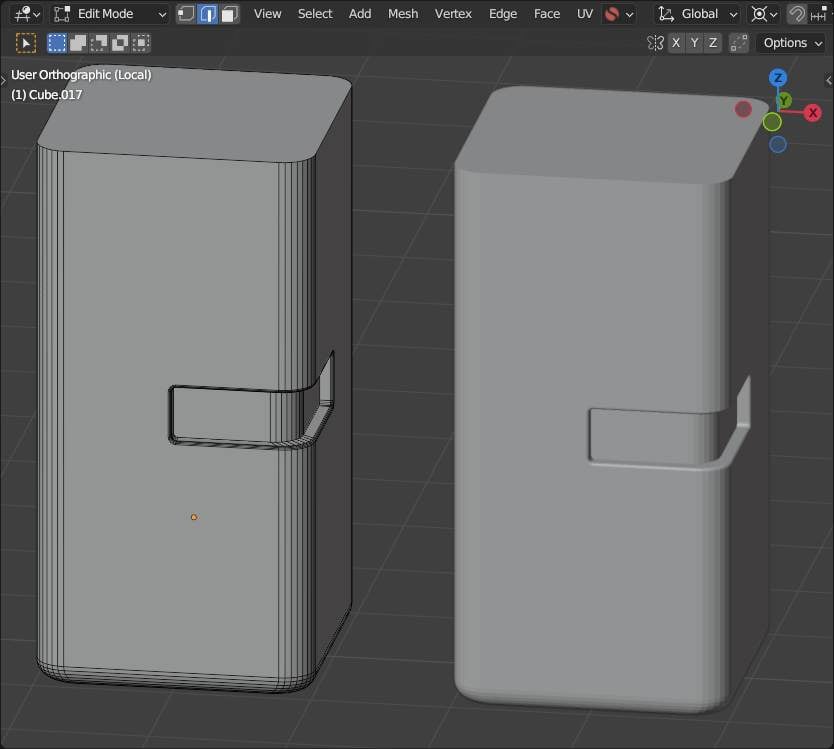
Task: Click the mesh symmetry butterfly icon
Action: (x=655, y=43)
